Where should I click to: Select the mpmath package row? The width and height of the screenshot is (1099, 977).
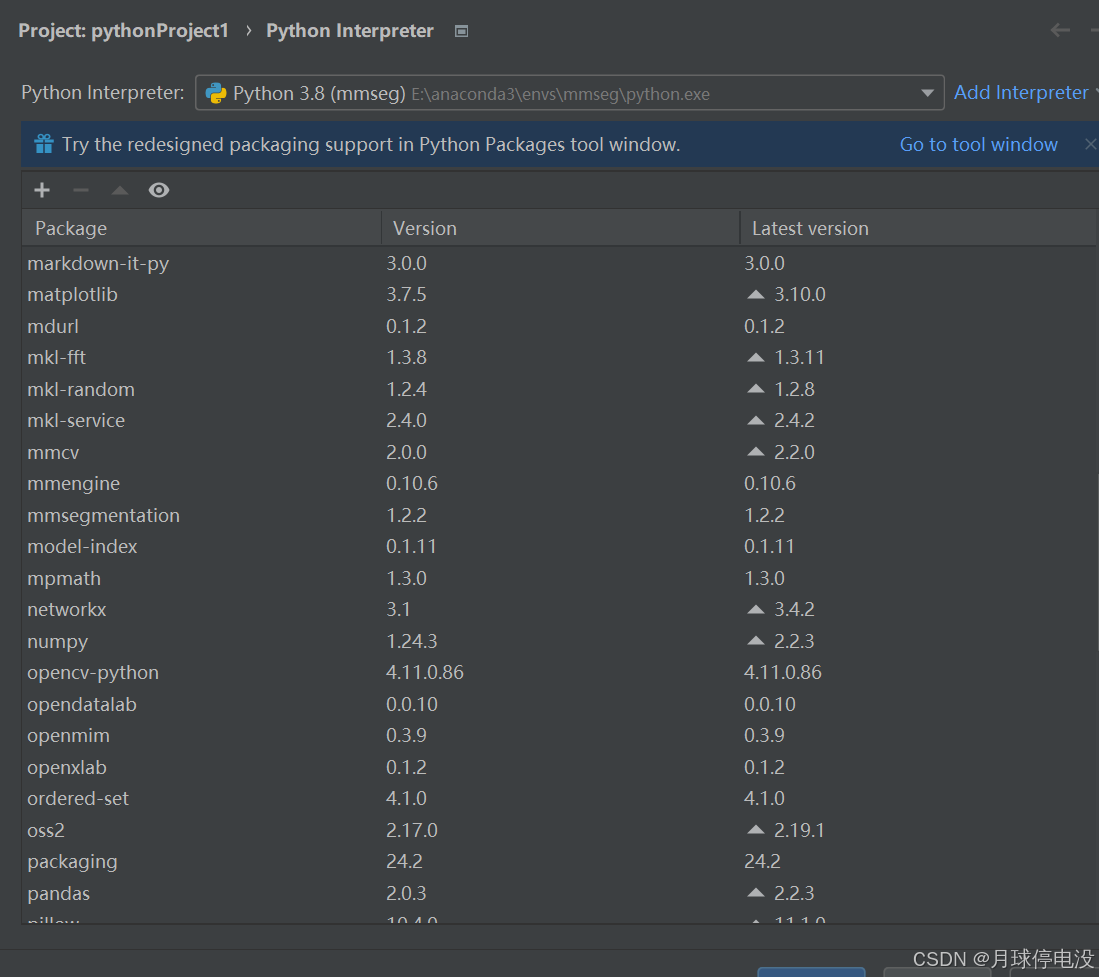[x=559, y=578]
